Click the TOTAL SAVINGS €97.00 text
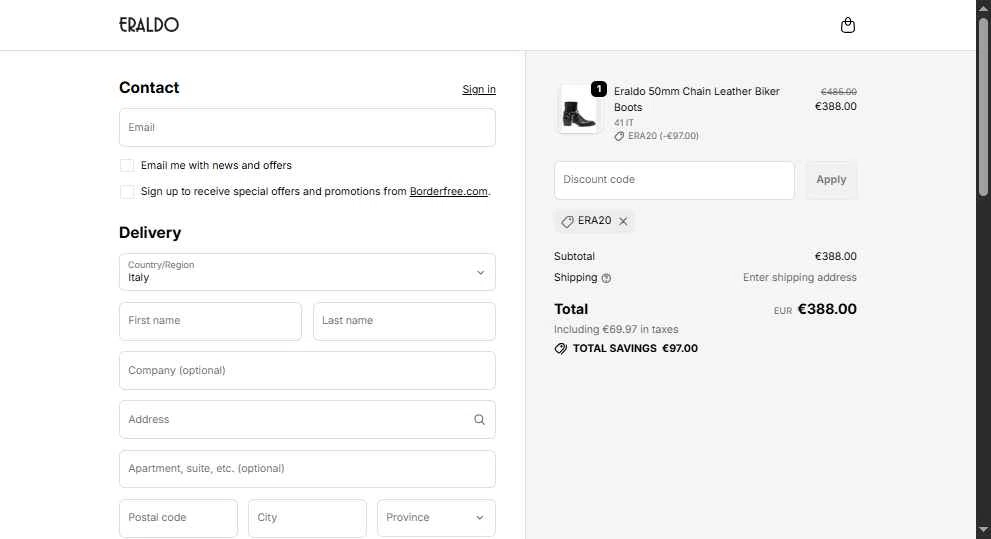 [x=635, y=349]
